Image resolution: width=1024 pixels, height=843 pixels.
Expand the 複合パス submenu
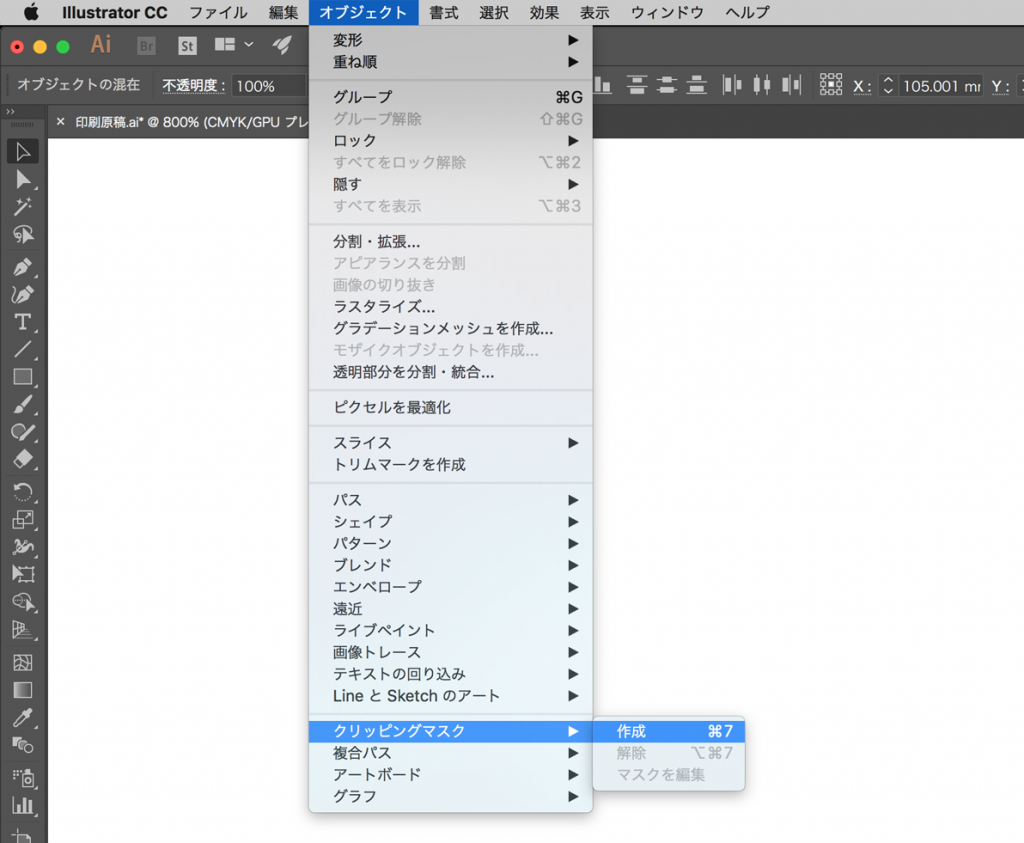tap(451, 753)
